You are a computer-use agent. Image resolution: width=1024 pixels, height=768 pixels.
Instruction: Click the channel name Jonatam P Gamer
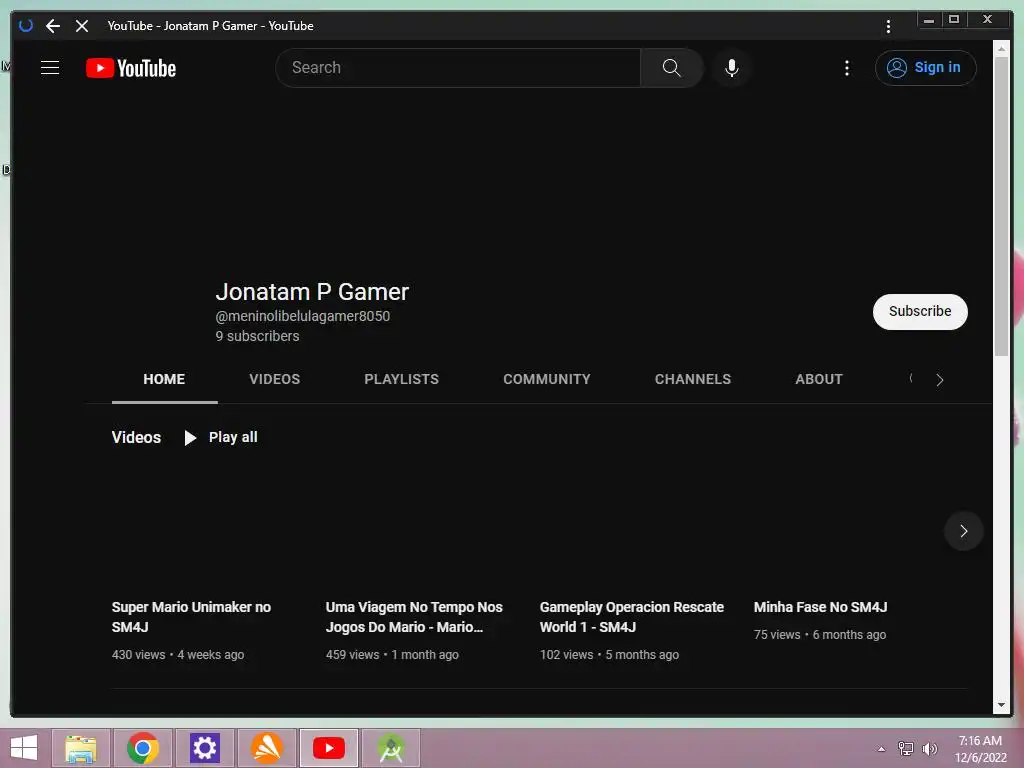[312, 292]
